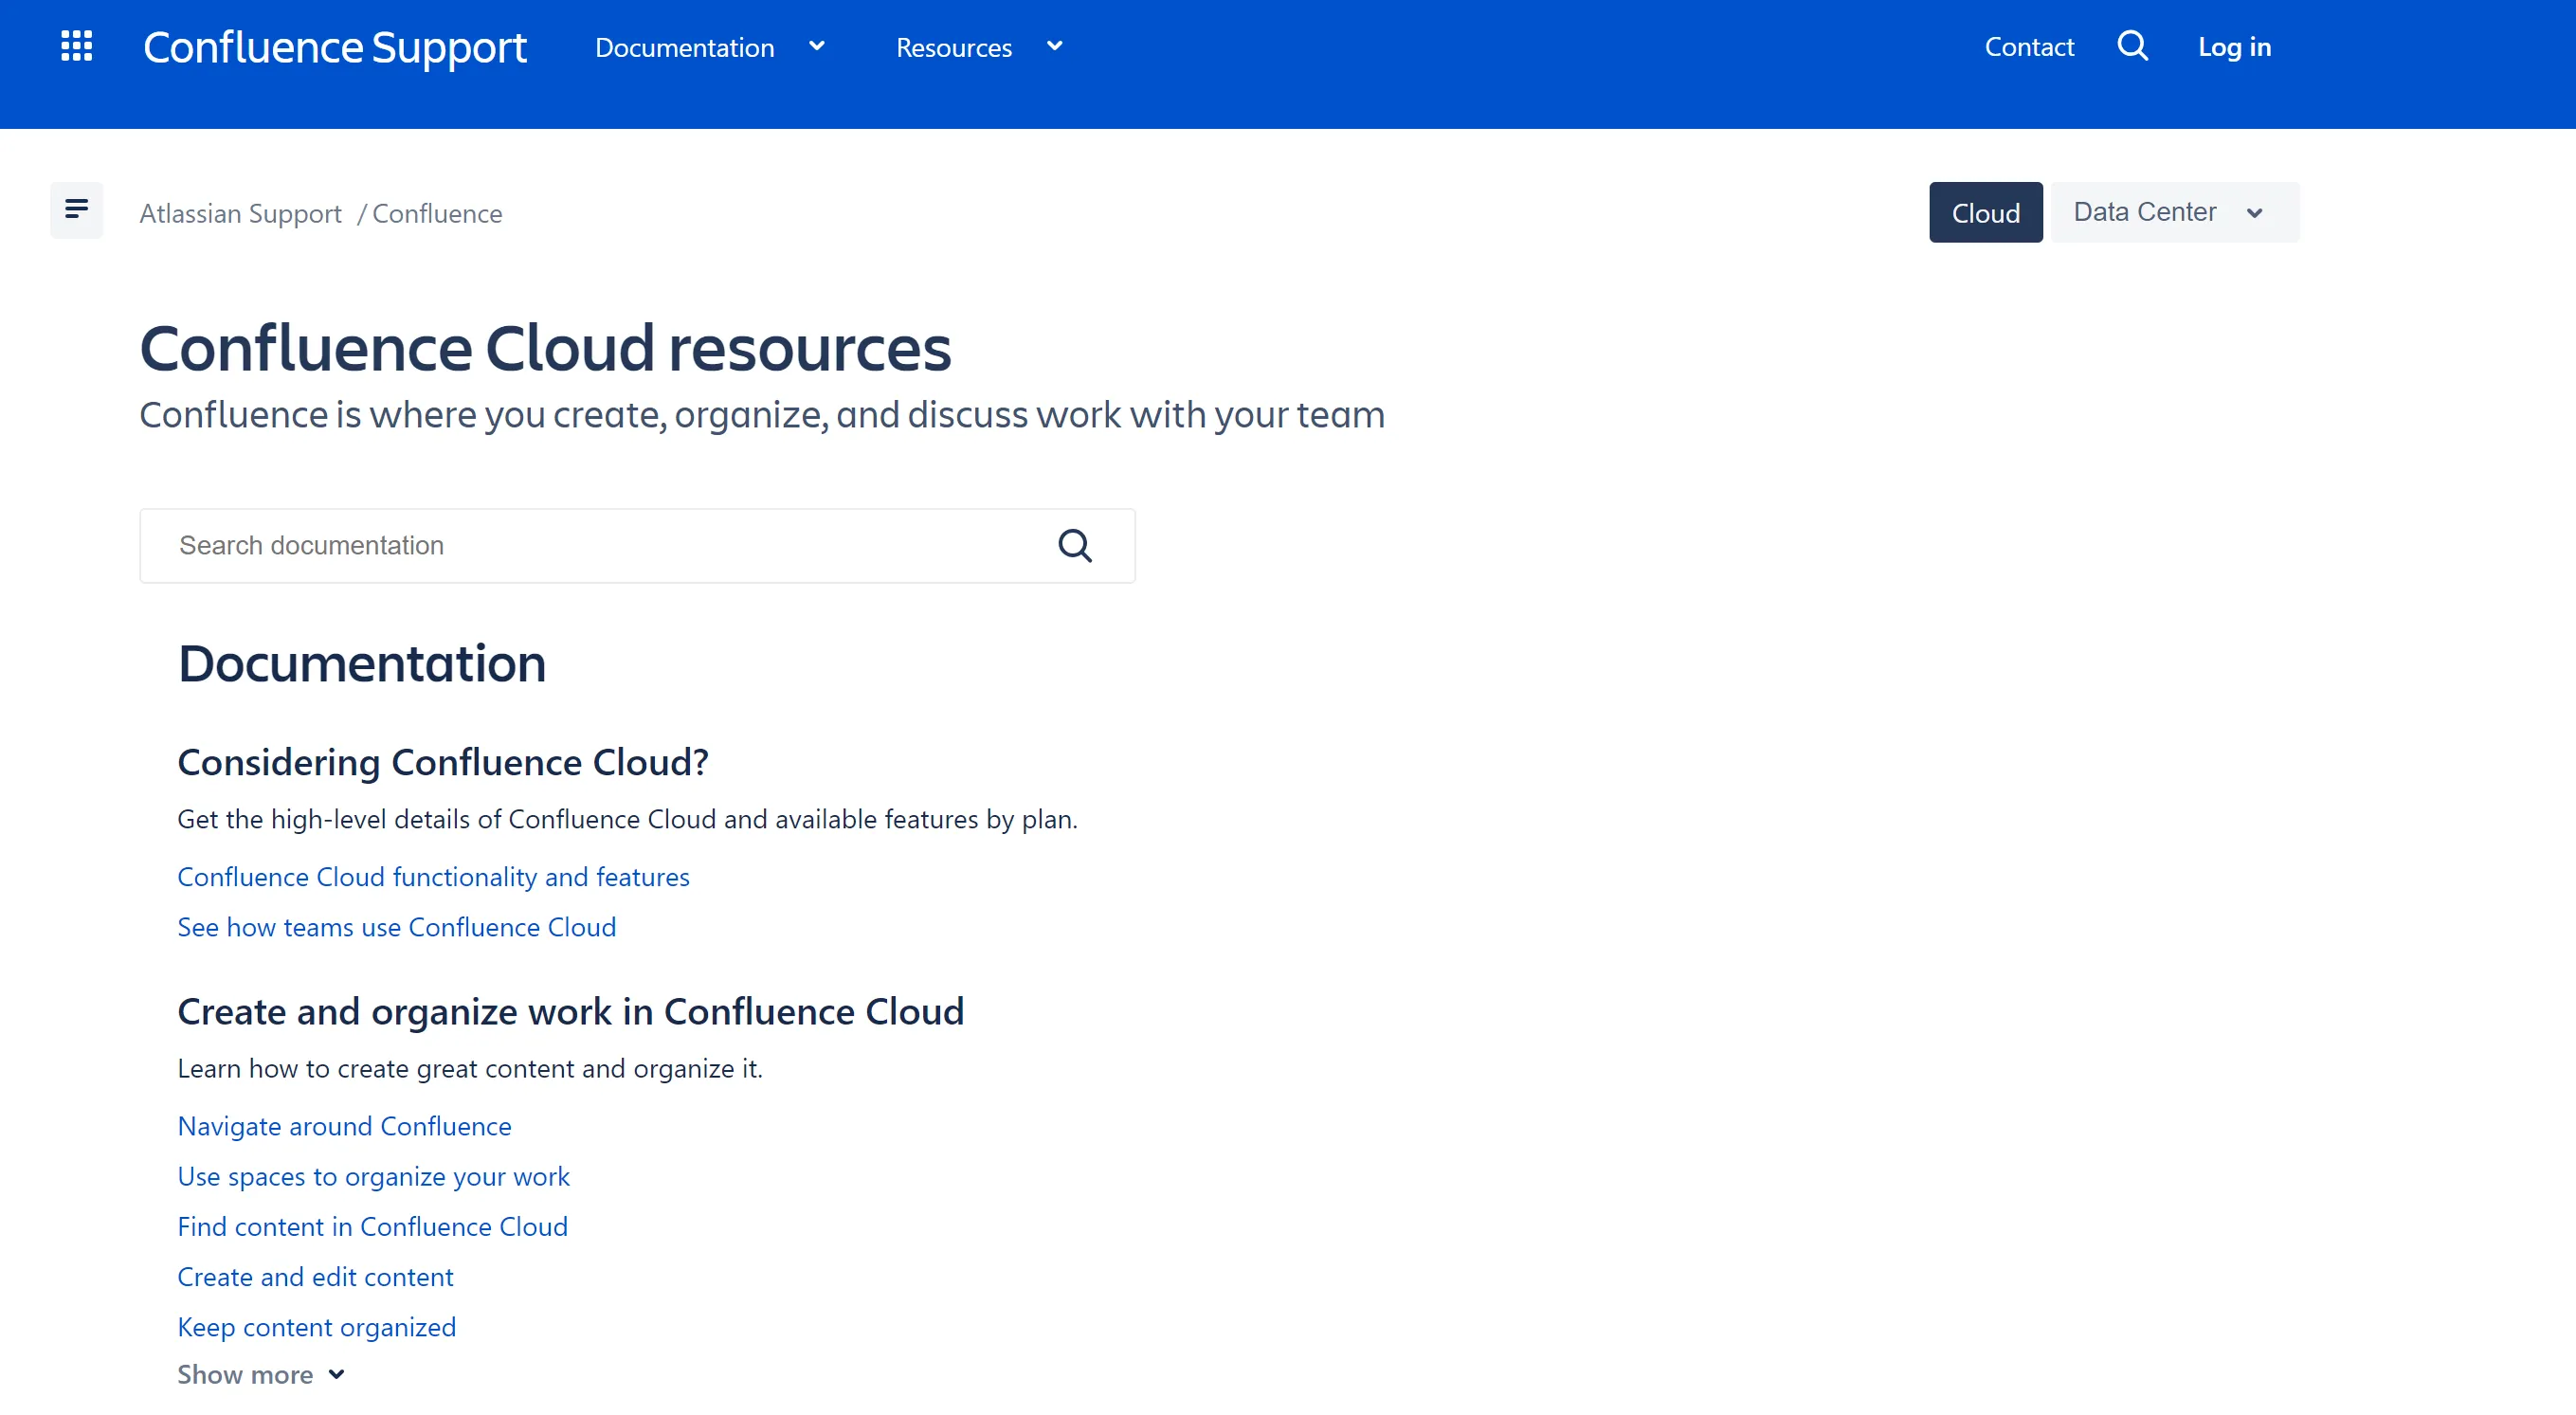The height and width of the screenshot is (1415, 2576).
Task: Click the Log in link
Action: 2234,47
